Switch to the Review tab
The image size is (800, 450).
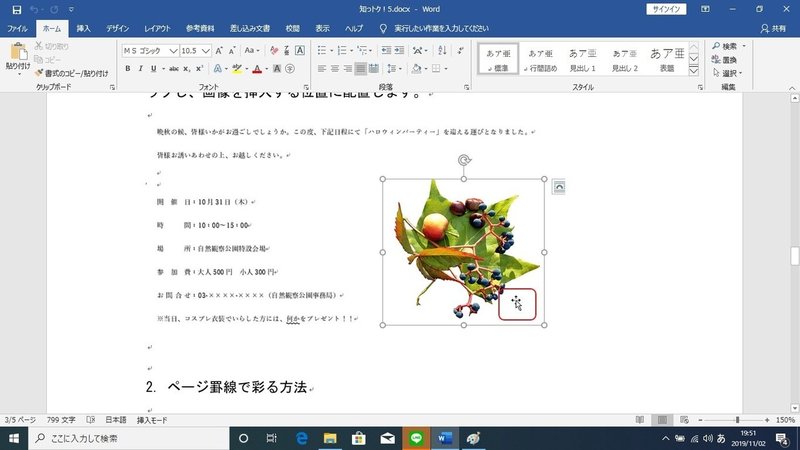(292, 29)
